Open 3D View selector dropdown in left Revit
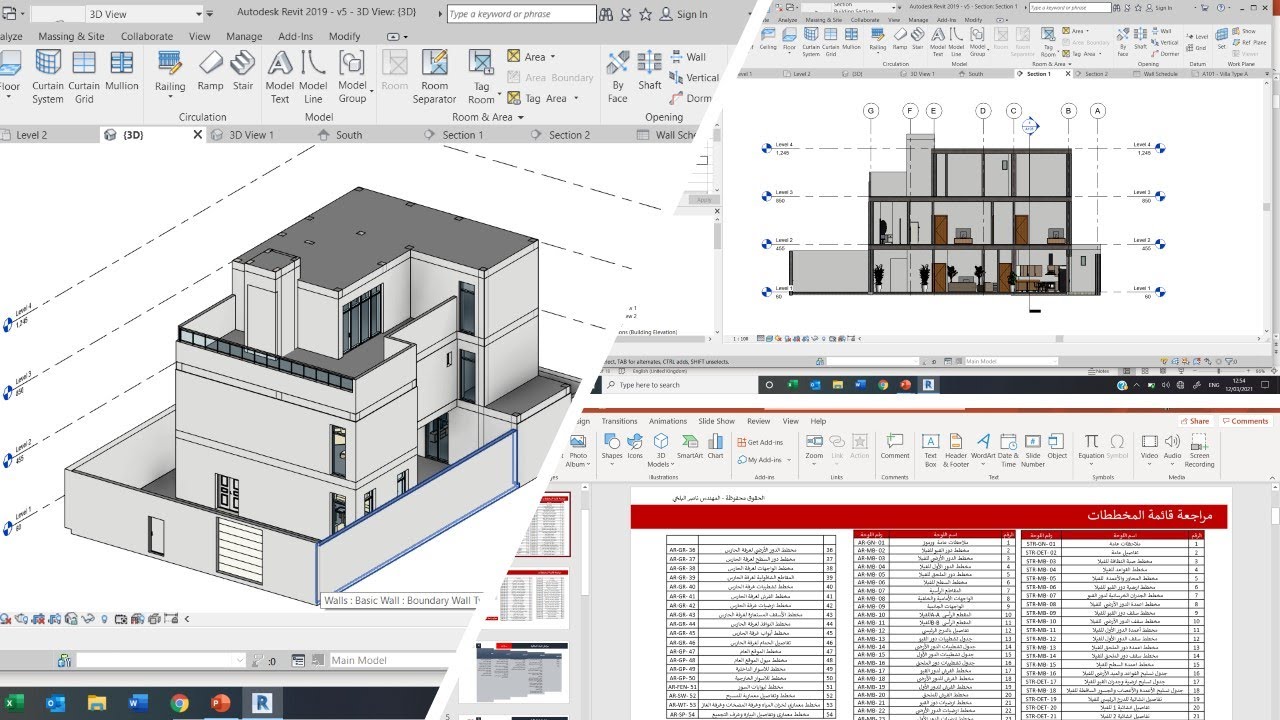 [x=200, y=14]
